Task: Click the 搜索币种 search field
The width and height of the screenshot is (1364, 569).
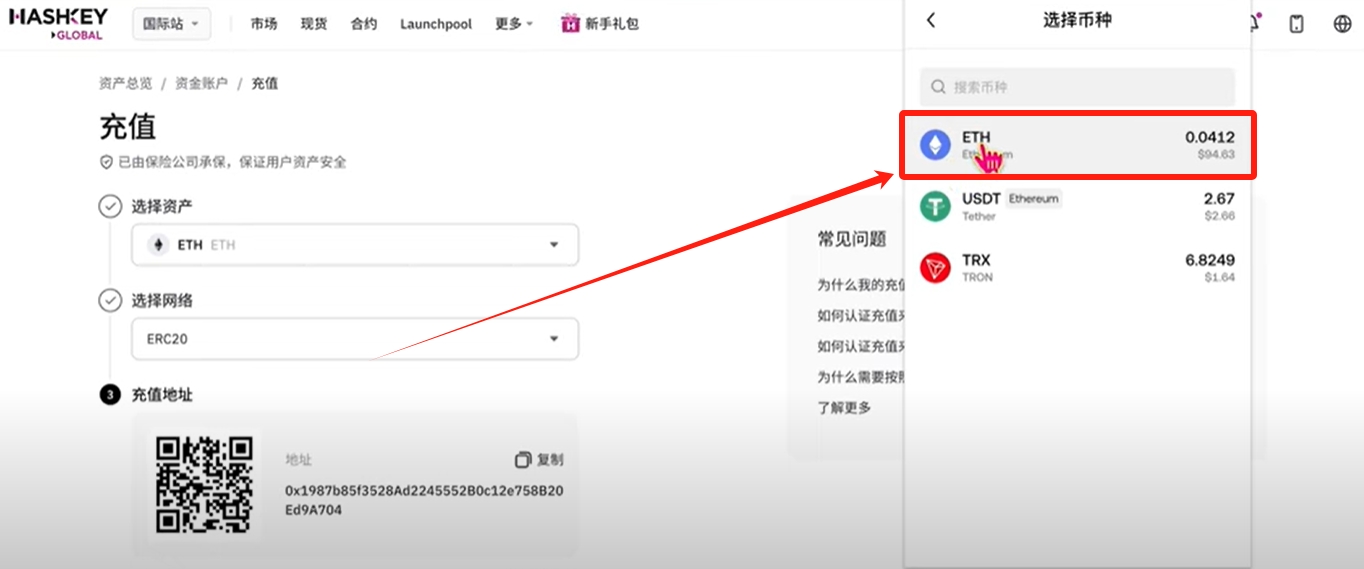Action: (x=1077, y=87)
